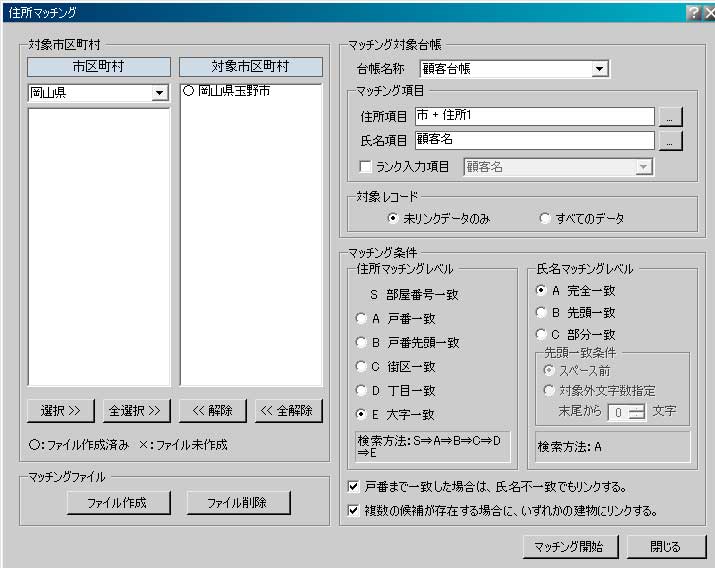Viewport: 715px width, 568px height.
Task: Enable the ランク入力項目 checkbox
Action: pos(365,167)
